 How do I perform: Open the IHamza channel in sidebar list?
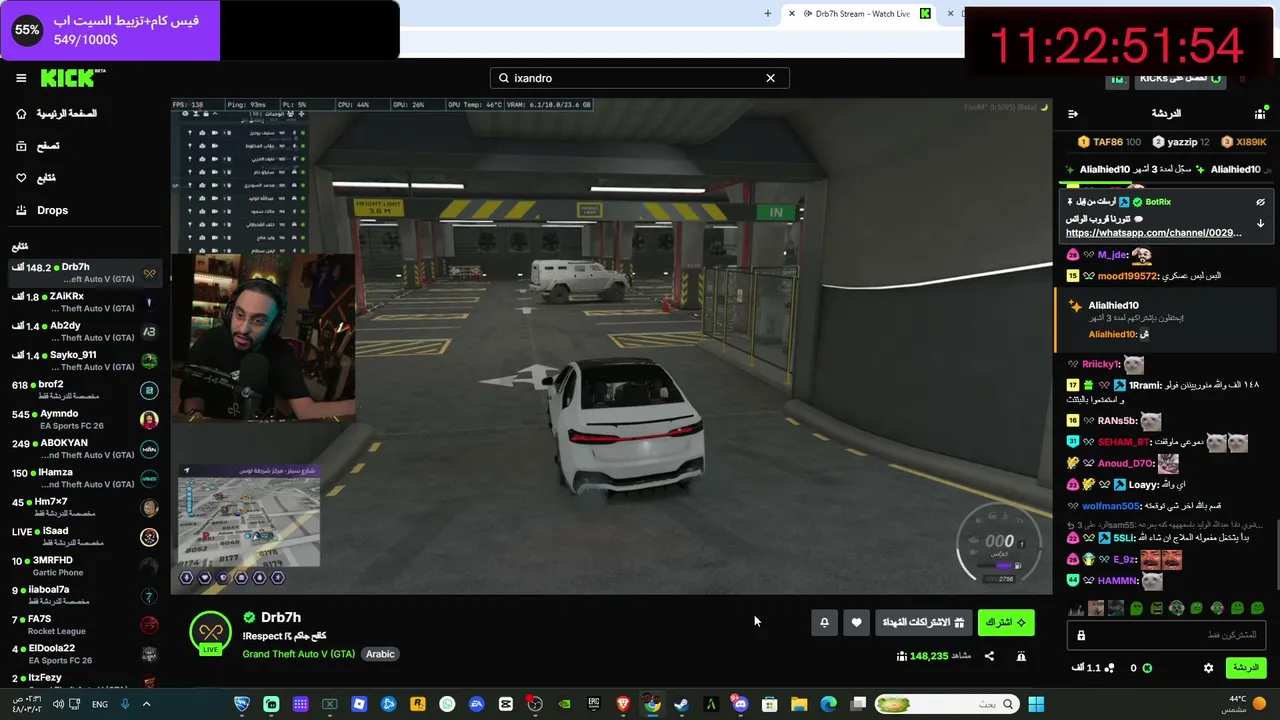click(84, 479)
